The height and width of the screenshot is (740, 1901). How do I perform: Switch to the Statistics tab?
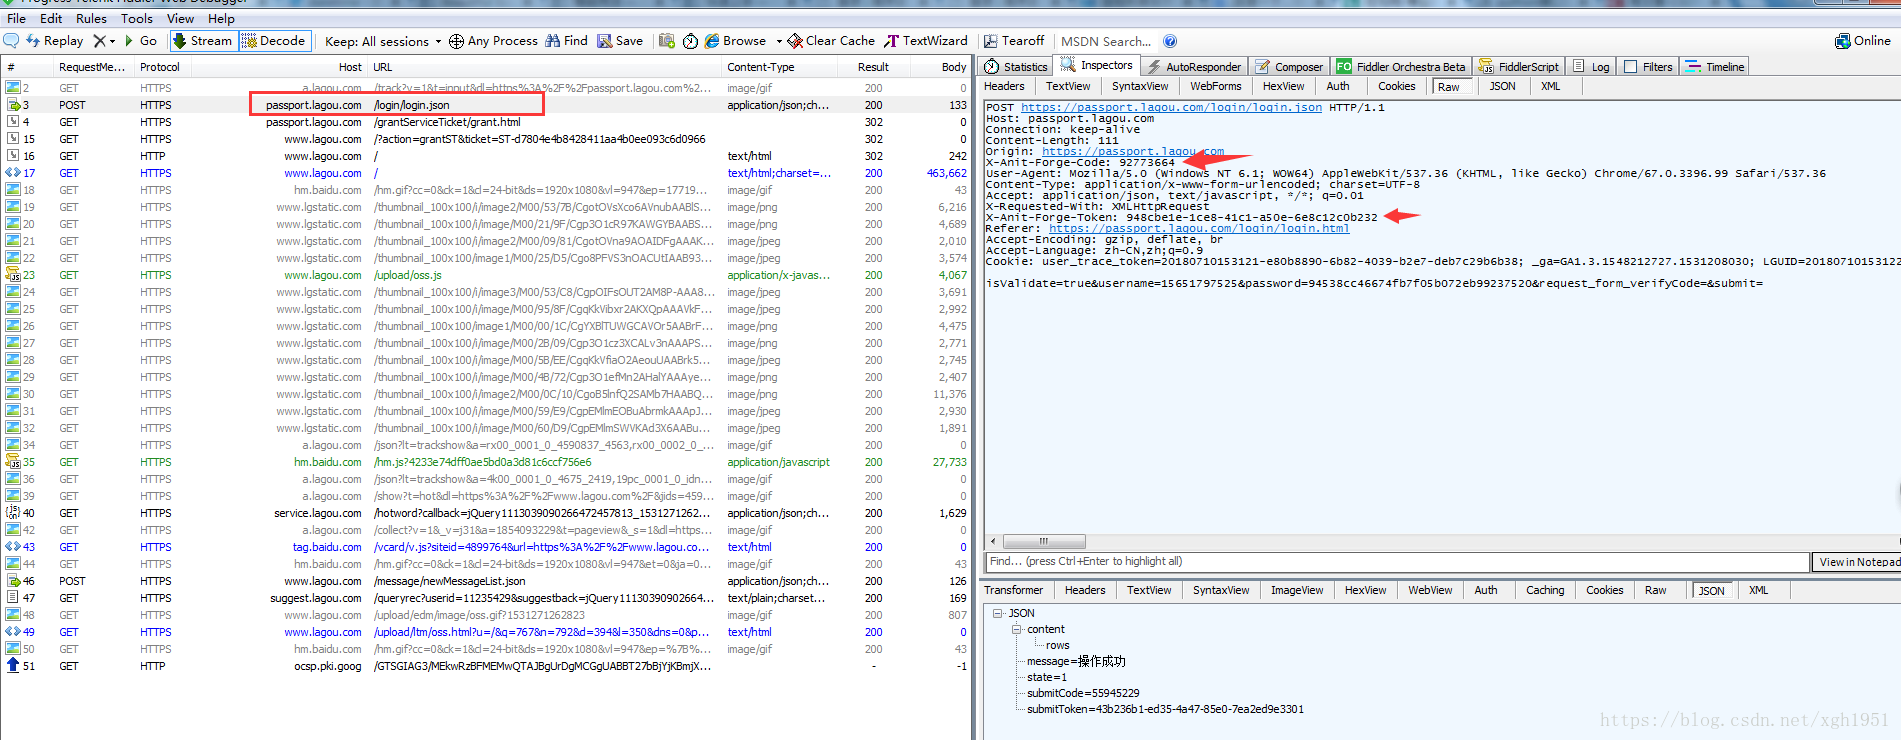1016,67
